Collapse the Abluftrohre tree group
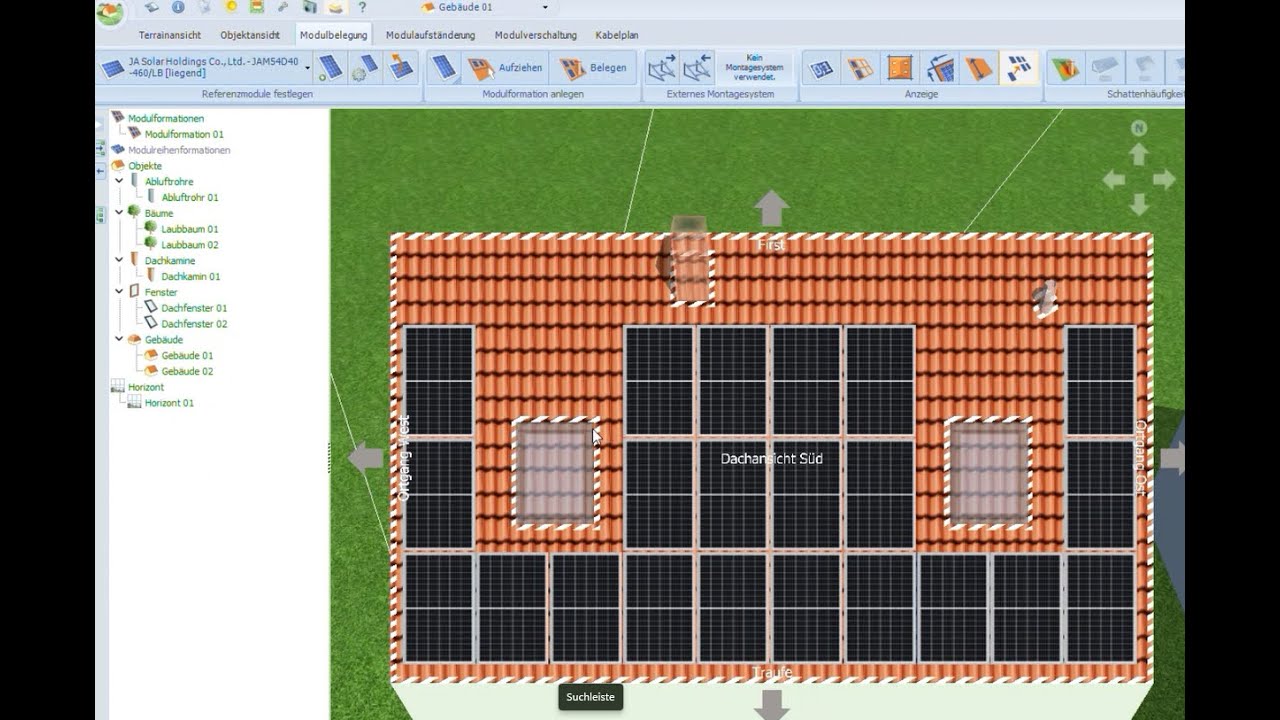1280x720 pixels. tap(120, 181)
